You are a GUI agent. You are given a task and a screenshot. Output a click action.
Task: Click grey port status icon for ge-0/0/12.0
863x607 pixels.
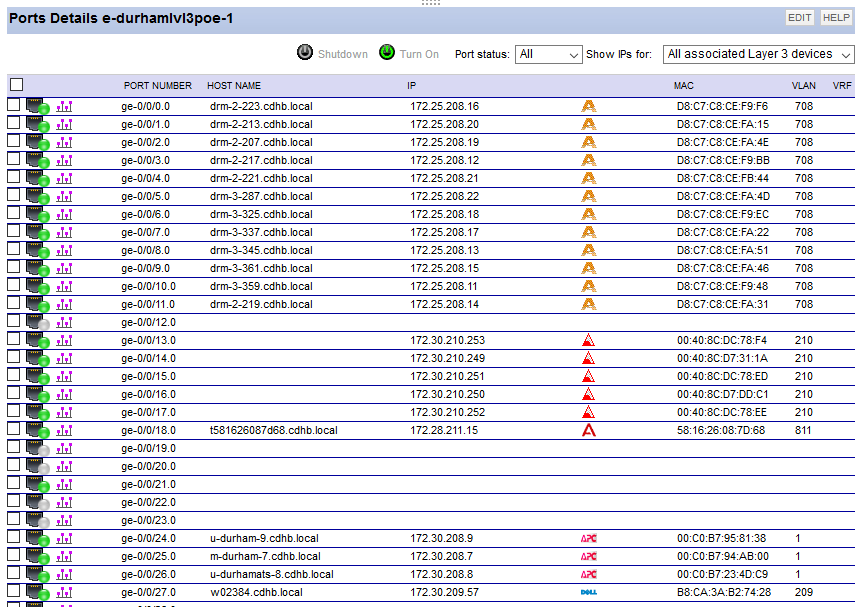click(x=38, y=322)
